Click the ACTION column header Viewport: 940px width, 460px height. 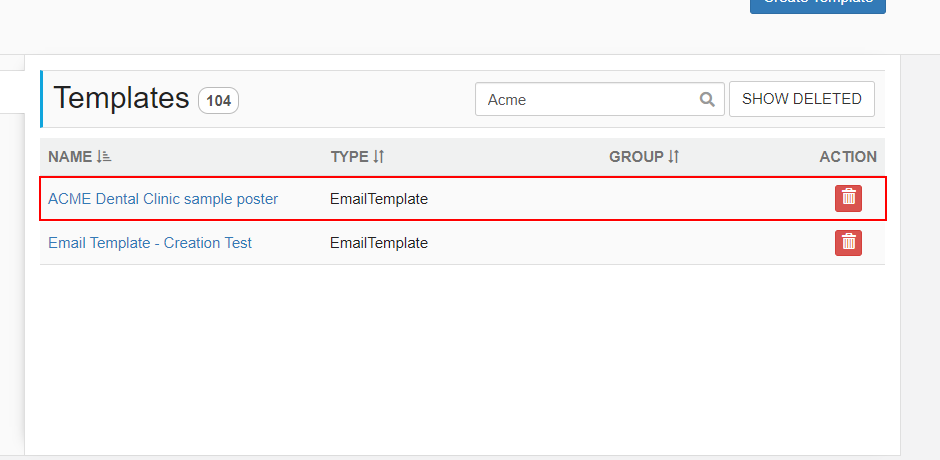click(848, 157)
